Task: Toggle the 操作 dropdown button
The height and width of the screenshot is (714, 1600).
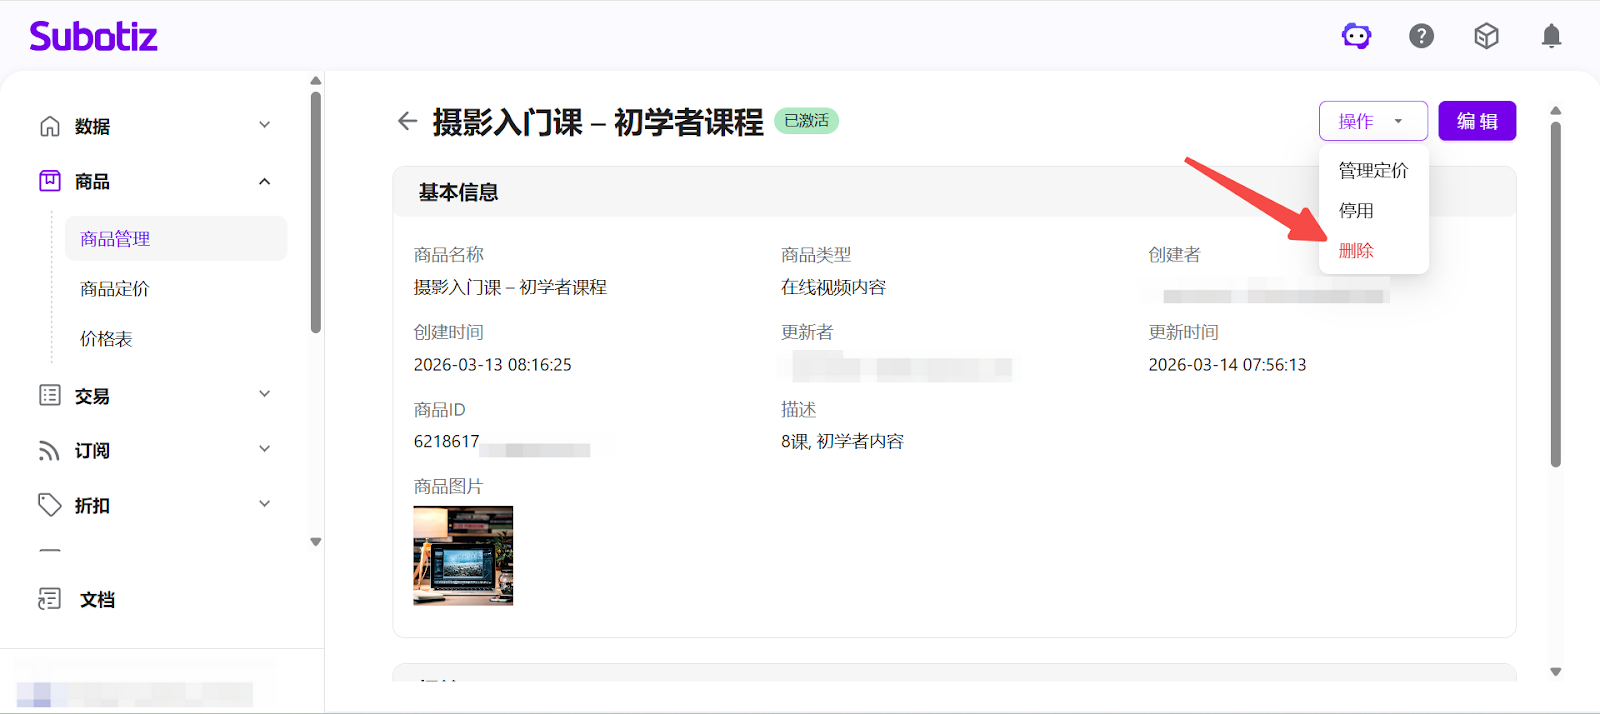Action: [1372, 121]
